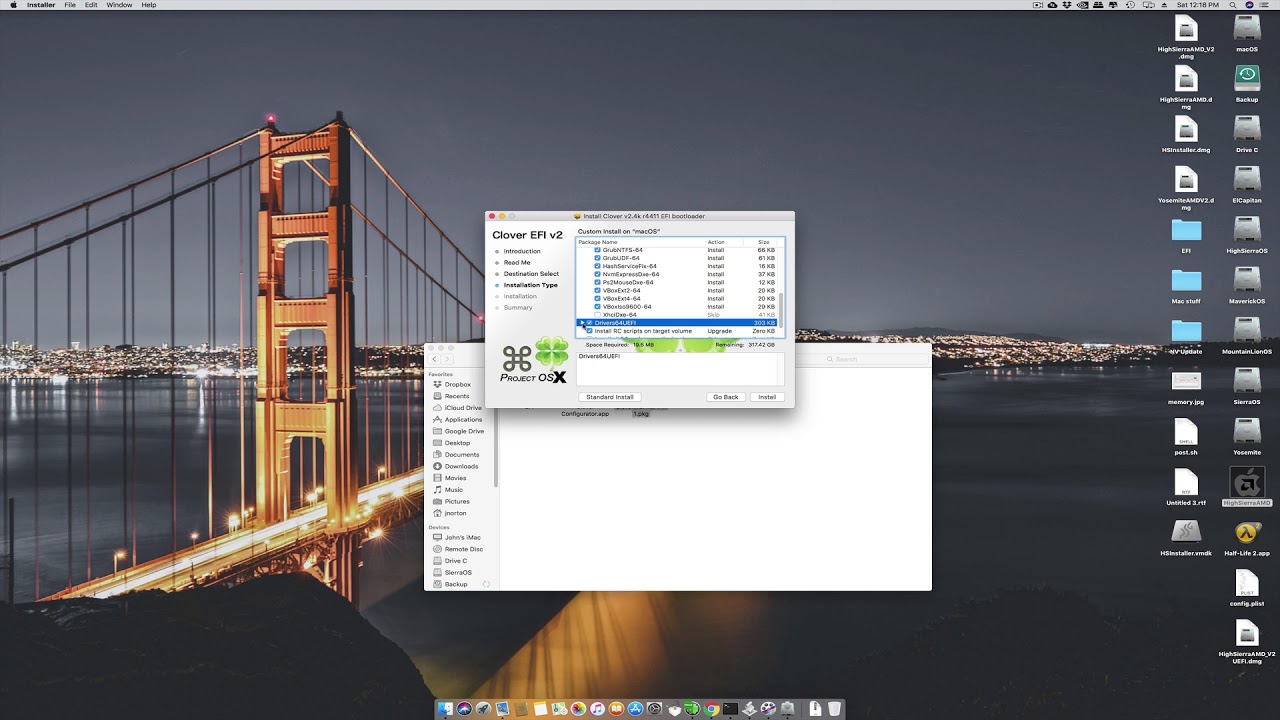
Task: Uncheck GrubUDF-64 package
Action: (x=598, y=258)
